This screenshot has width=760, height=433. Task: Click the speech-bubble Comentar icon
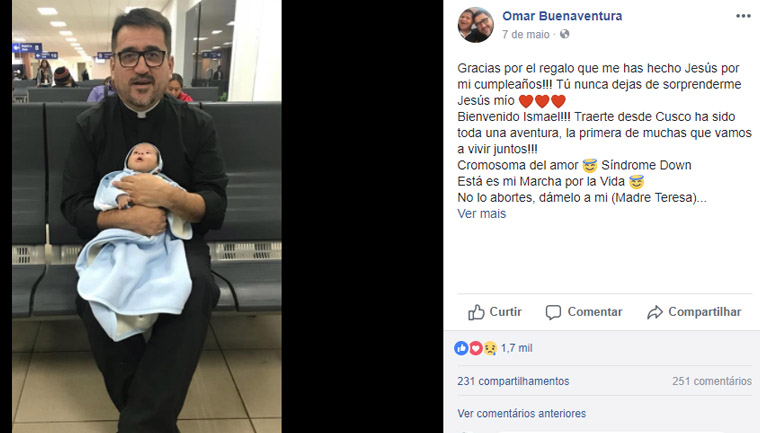tap(553, 312)
